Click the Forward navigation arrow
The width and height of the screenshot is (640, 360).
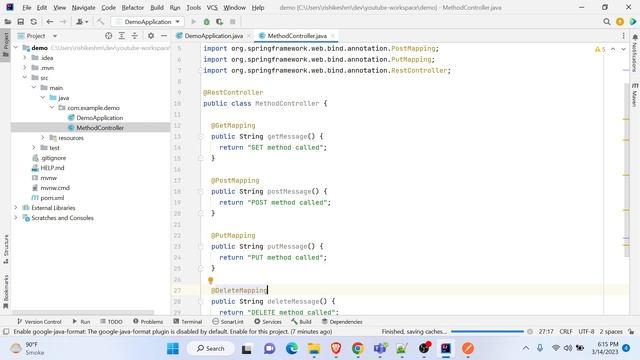coord(63,22)
